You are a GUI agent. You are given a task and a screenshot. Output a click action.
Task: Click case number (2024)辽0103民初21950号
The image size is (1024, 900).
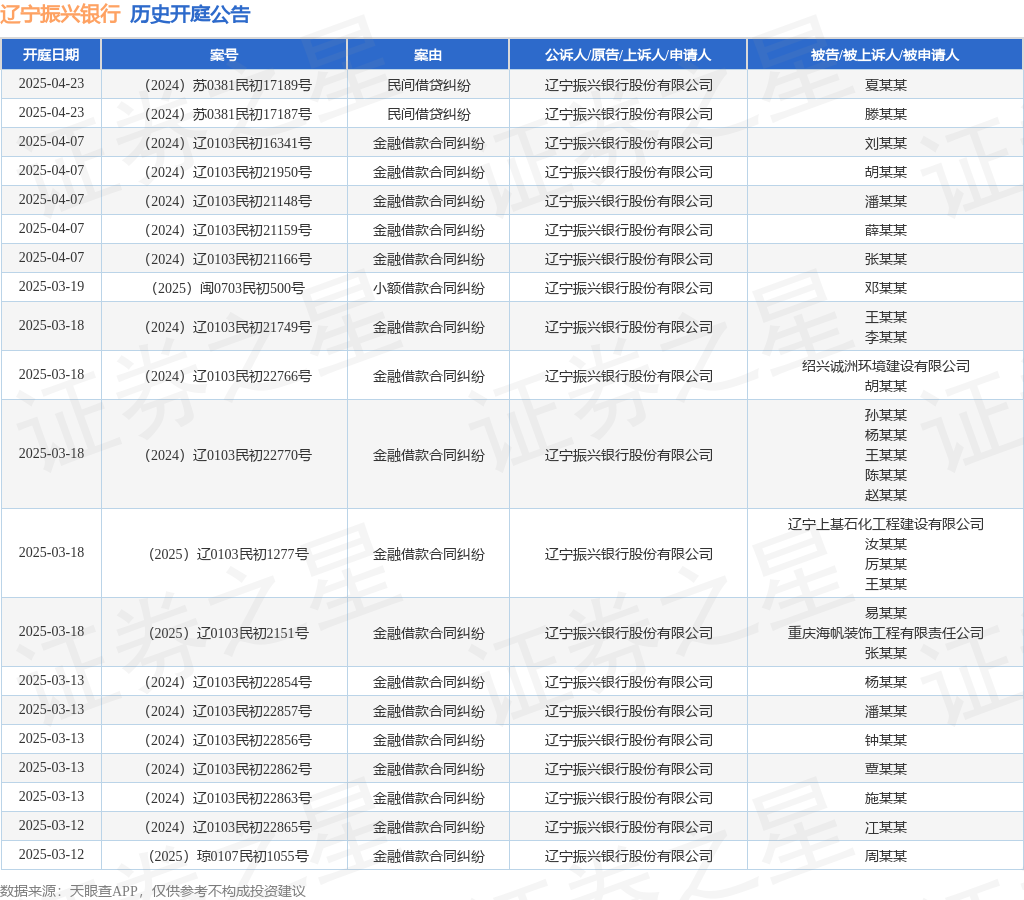228,172
